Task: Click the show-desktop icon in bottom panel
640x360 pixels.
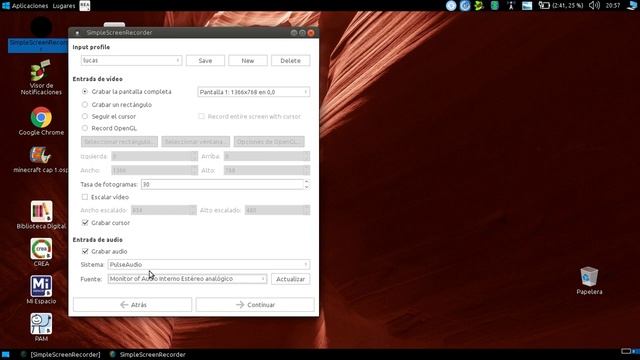Action: click(x=5, y=354)
